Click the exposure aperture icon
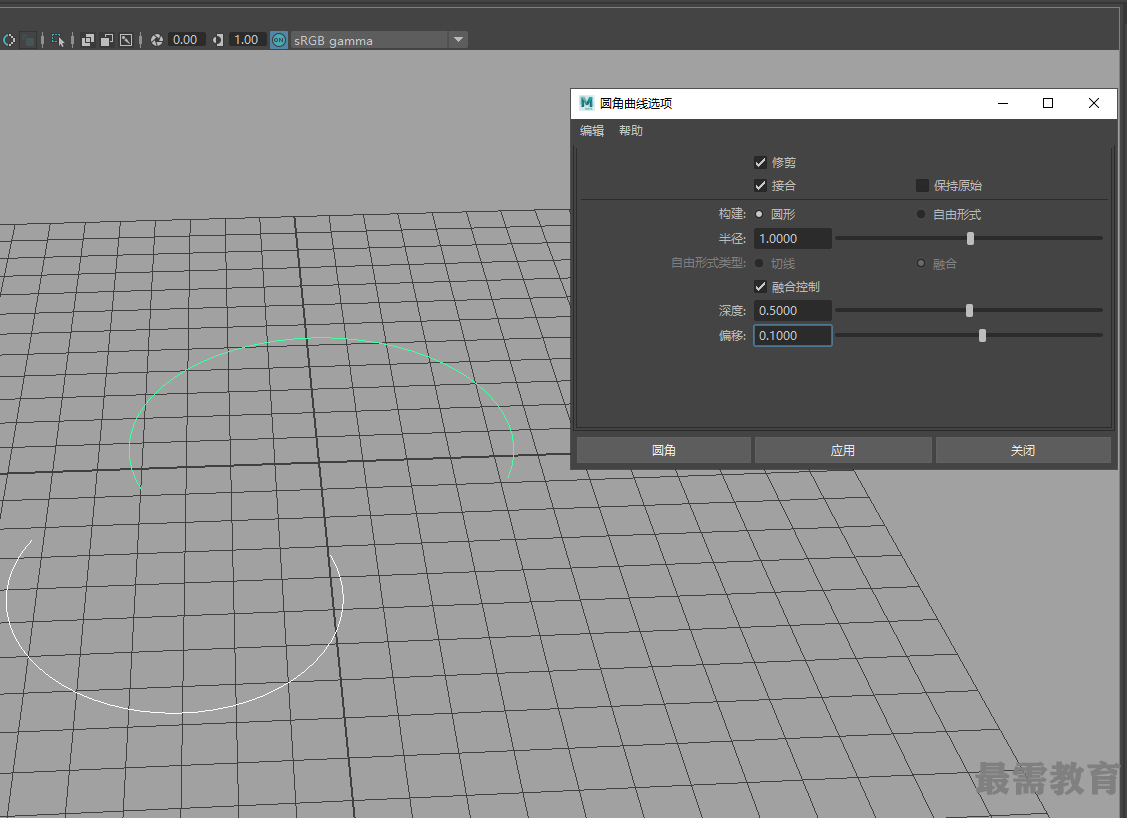 [157, 40]
